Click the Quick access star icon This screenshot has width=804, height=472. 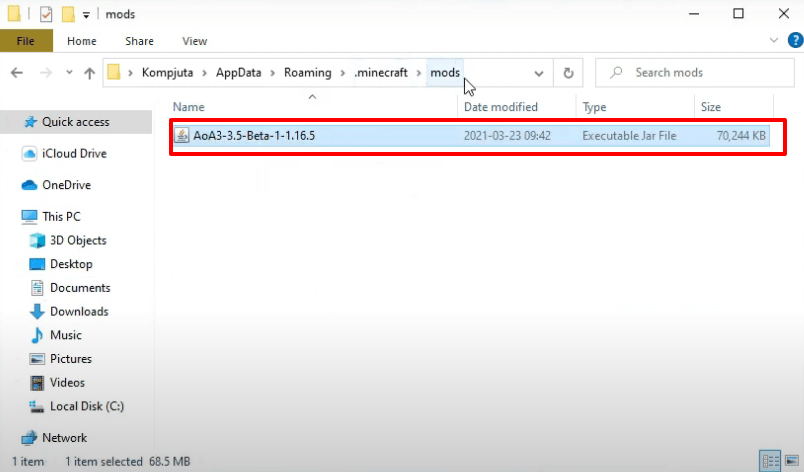[30, 122]
